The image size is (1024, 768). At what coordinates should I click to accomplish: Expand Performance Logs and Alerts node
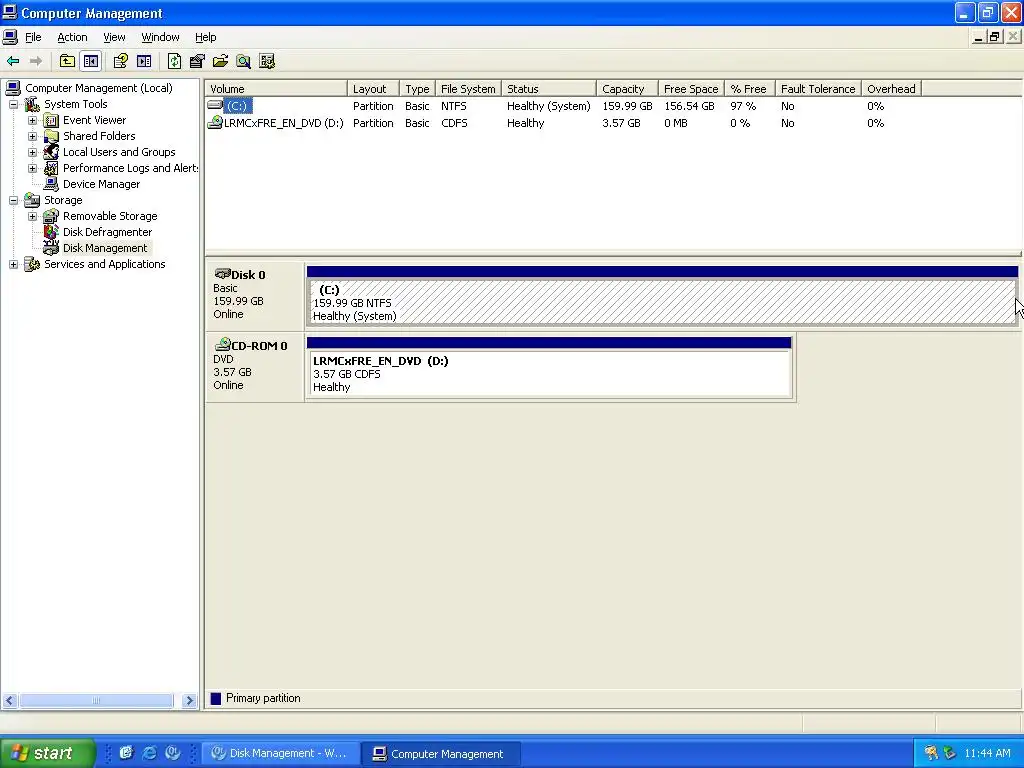(x=32, y=168)
